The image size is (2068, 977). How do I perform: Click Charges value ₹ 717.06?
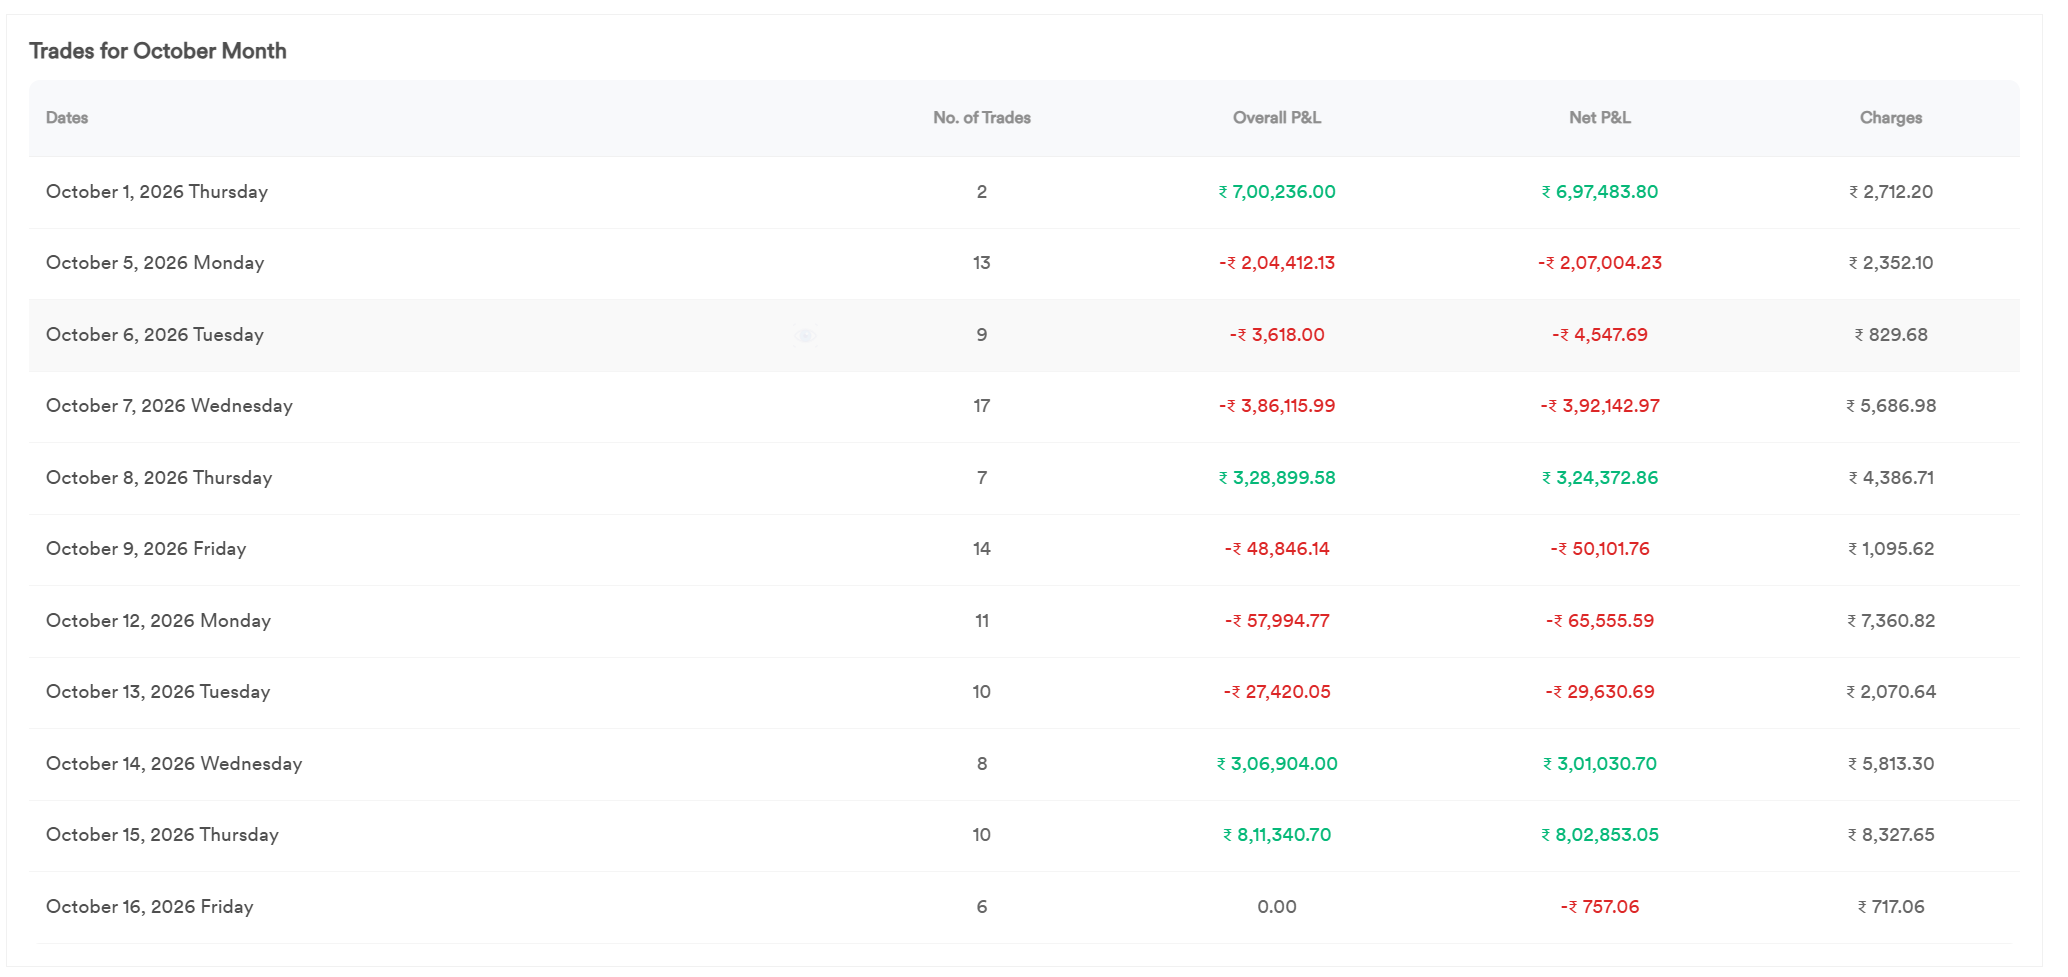pos(1891,907)
